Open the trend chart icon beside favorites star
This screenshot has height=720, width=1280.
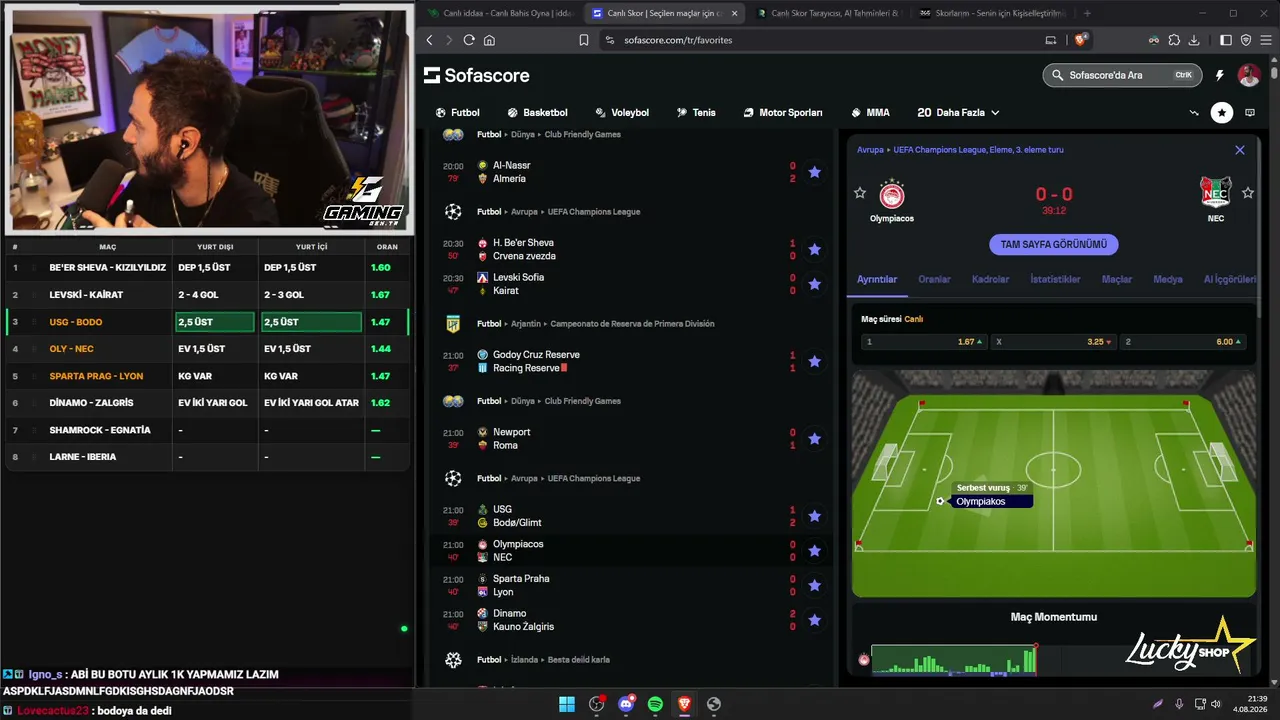(x=1194, y=113)
